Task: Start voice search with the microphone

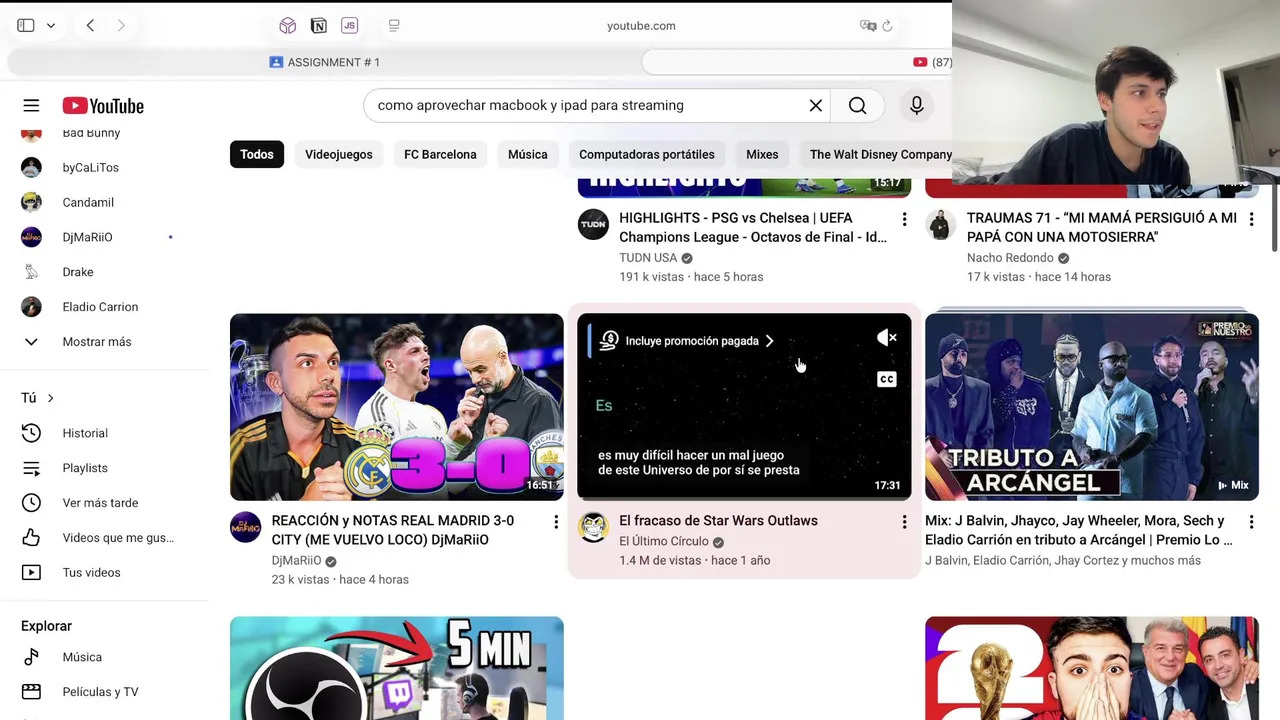Action: pyautogui.click(x=917, y=105)
